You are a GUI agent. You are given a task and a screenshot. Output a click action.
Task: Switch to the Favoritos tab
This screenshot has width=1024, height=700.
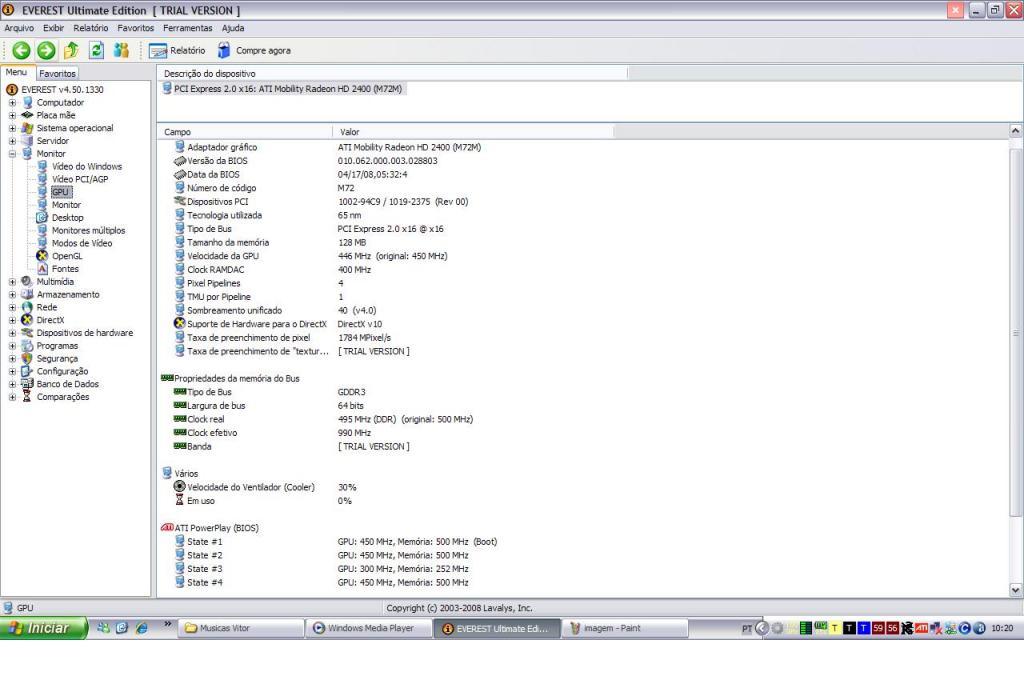pyautogui.click(x=57, y=74)
